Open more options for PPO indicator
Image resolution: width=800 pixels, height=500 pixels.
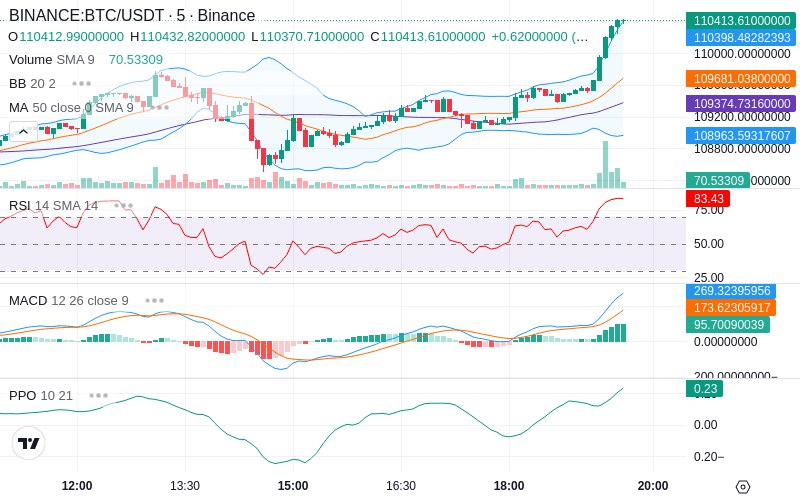98,395
